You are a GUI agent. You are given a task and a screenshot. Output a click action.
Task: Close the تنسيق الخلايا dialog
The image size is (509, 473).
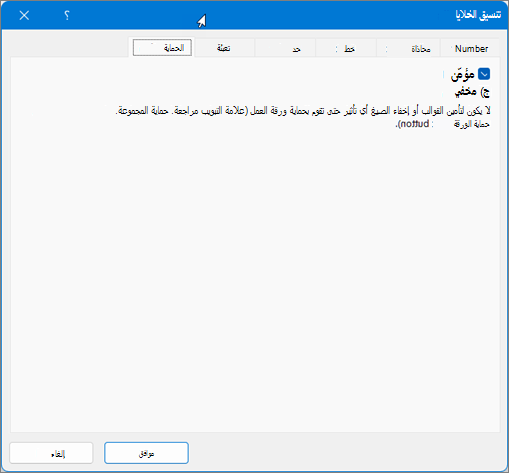pyautogui.click(x=24, y=15)
